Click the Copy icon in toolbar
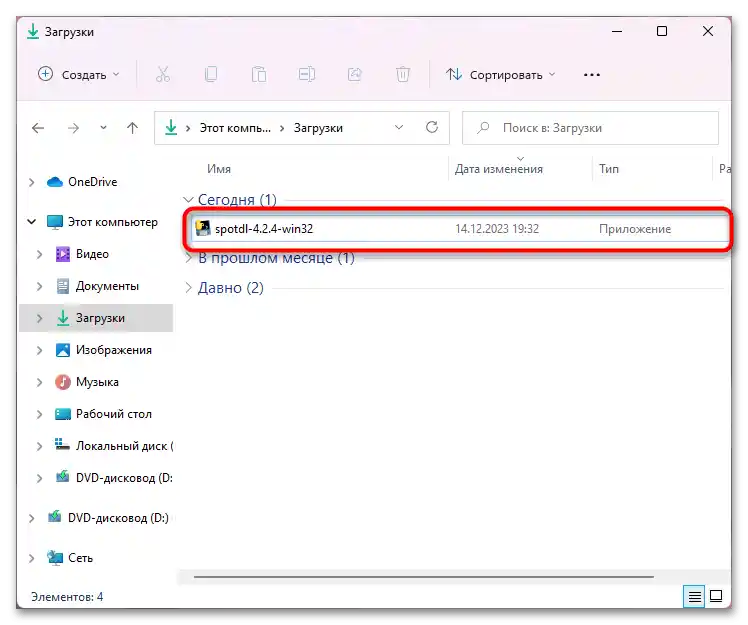Viewport: 748px width, 625px height. tap(211, 74)
